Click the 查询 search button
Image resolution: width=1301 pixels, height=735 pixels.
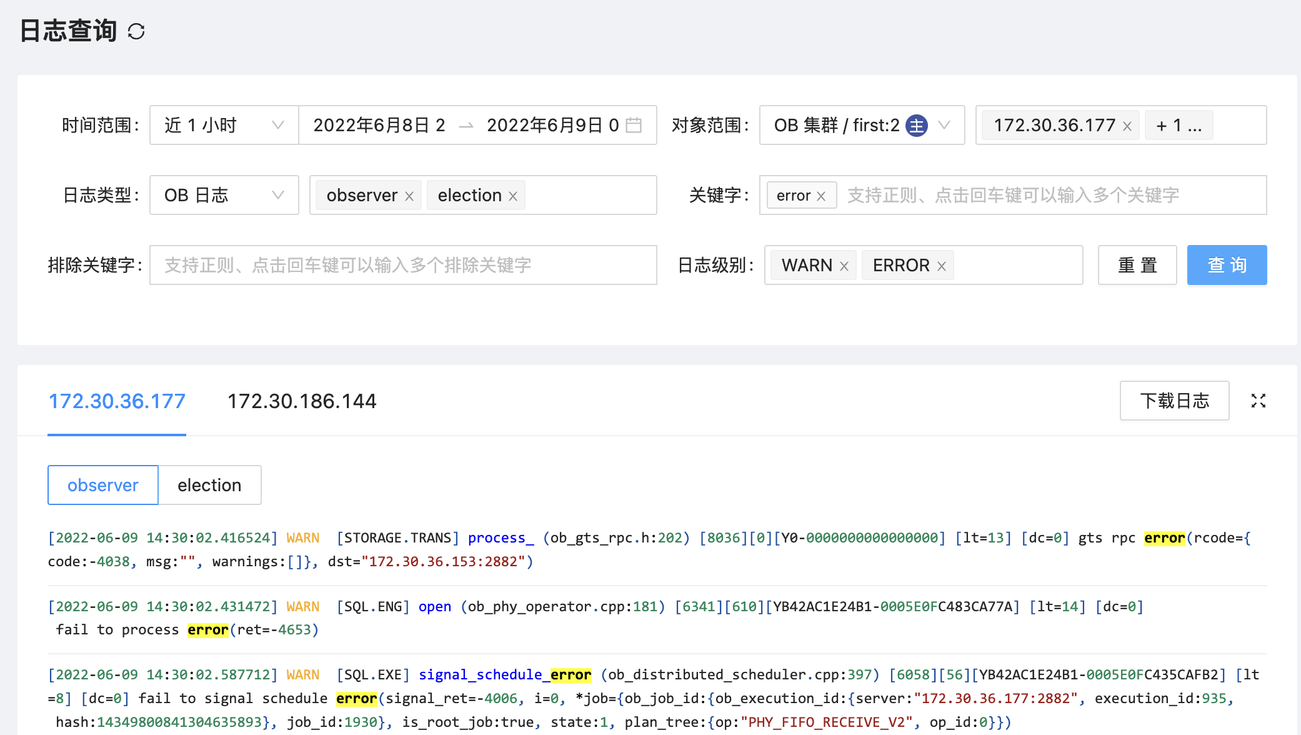coord(1226,265)
